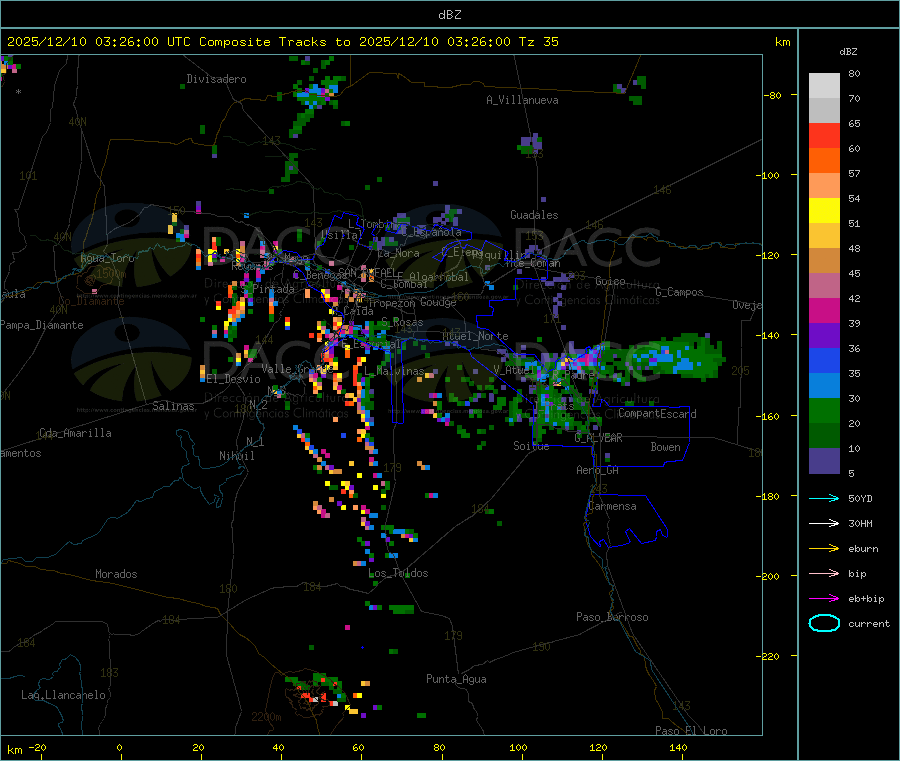Click the magenta eb+bip arrow icon

point(824,599)
